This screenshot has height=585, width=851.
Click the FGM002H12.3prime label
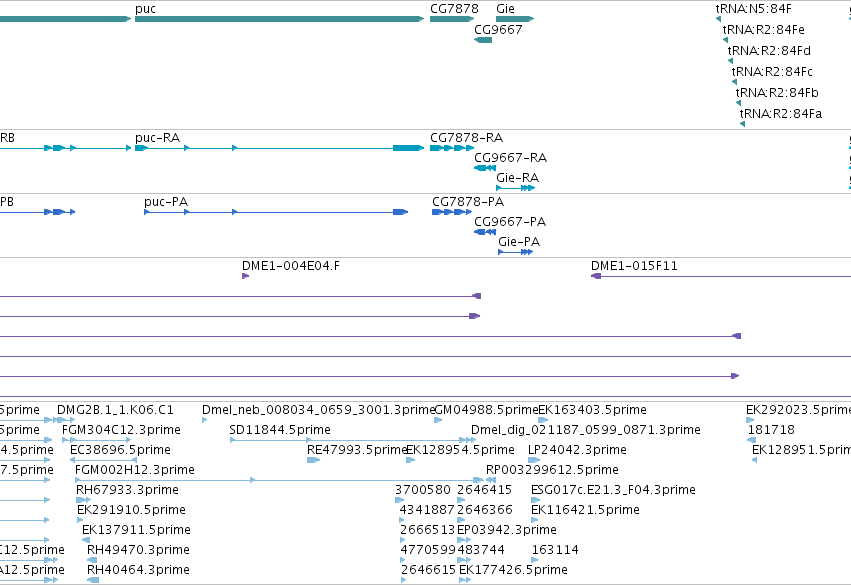pyautogui.click(x=135, y=470)
